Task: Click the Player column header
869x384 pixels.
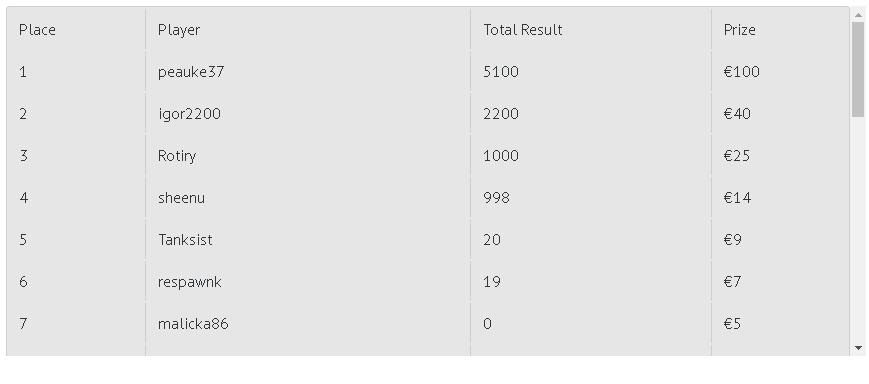Action: 178,30
